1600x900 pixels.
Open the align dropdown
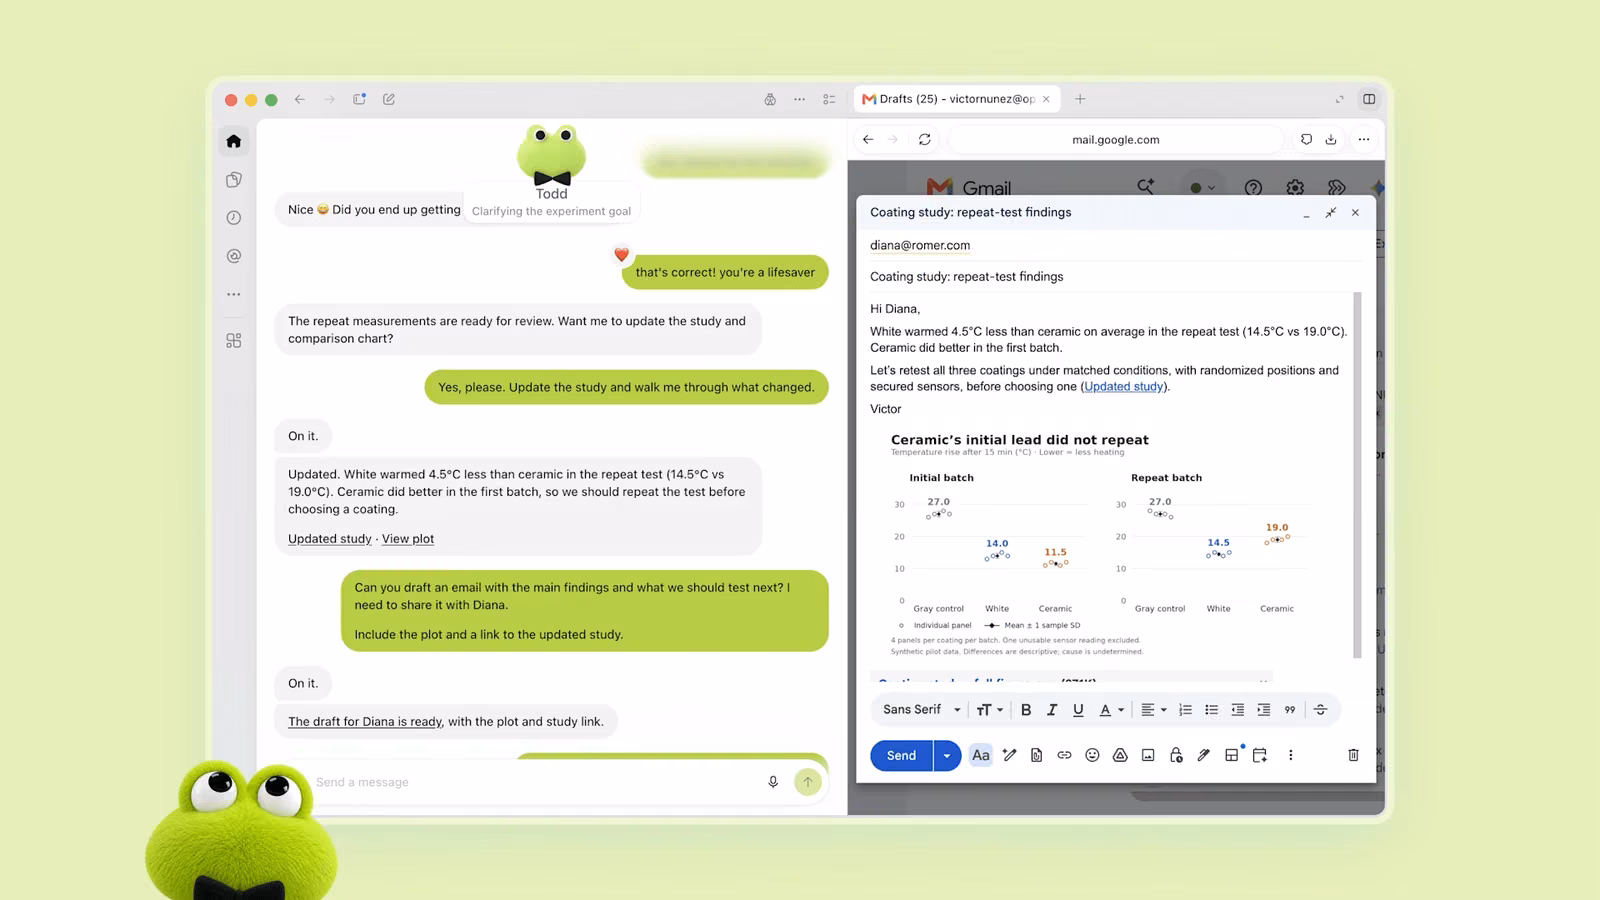coord(1154,710)
